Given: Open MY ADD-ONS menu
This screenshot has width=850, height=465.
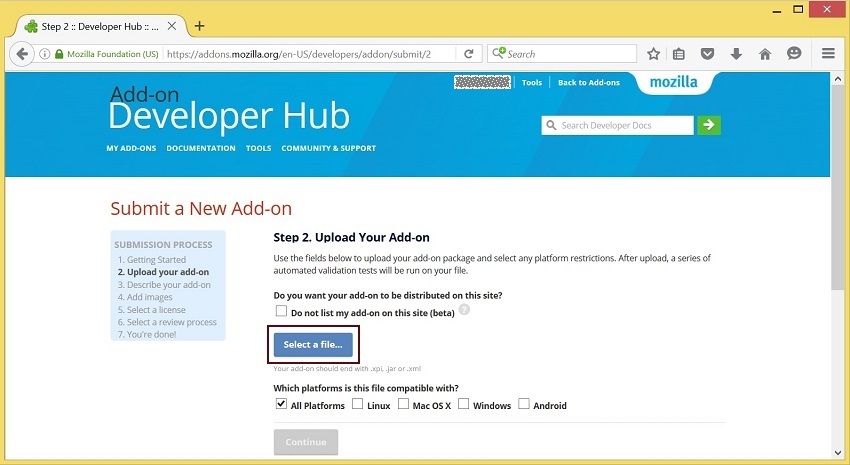Looking at the screenshot, I should pyautogui.click(x=131, y=148).
